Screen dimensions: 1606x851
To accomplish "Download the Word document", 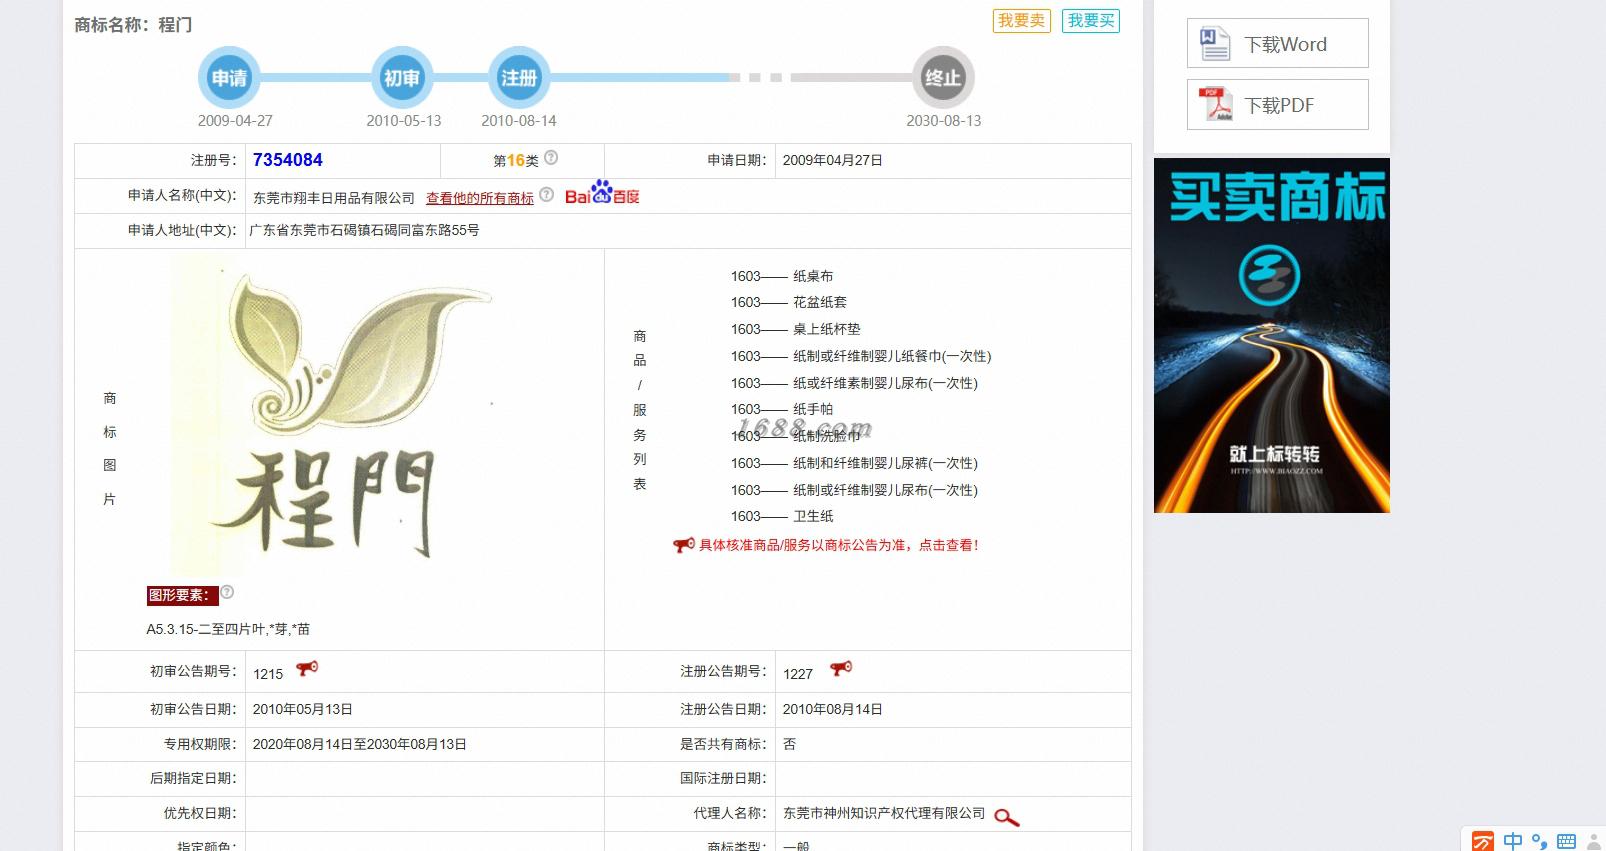I will 1277,43.
